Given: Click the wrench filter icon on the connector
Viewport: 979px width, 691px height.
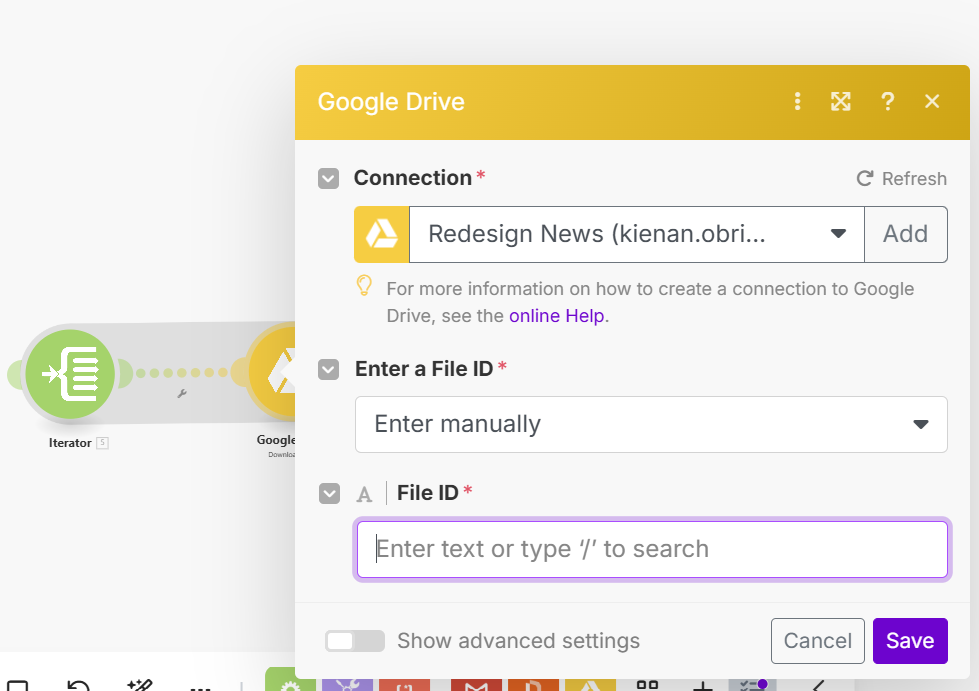Looking at the screenshot, I should (x=182, y=393).
